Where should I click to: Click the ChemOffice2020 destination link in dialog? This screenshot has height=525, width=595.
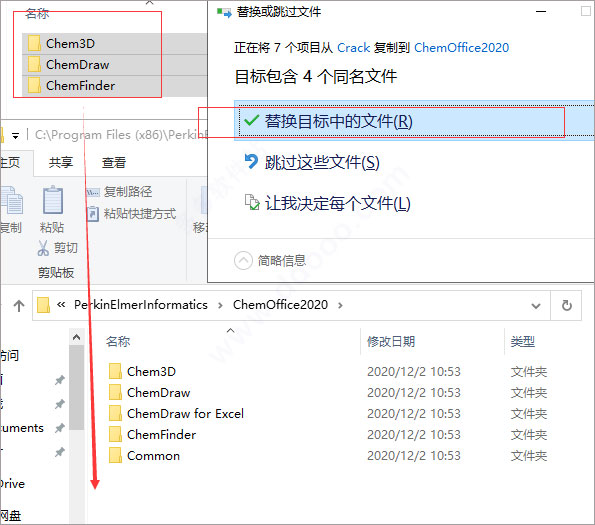coord(461,48)
